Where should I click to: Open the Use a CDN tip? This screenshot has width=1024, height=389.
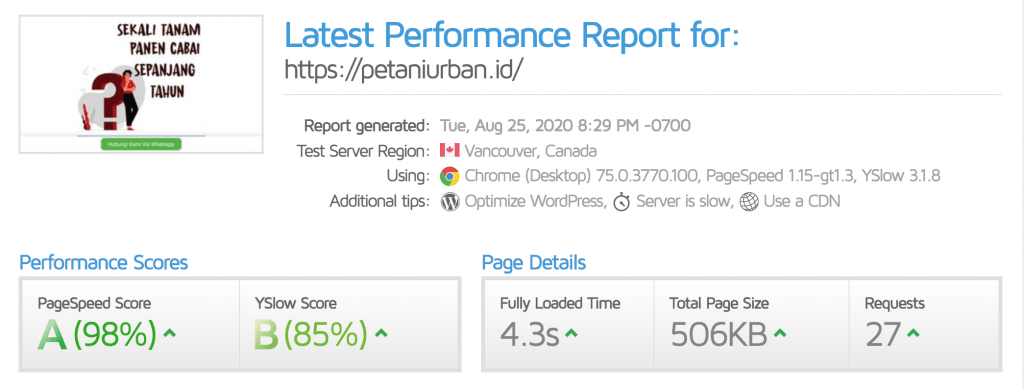tap(801, 202)
